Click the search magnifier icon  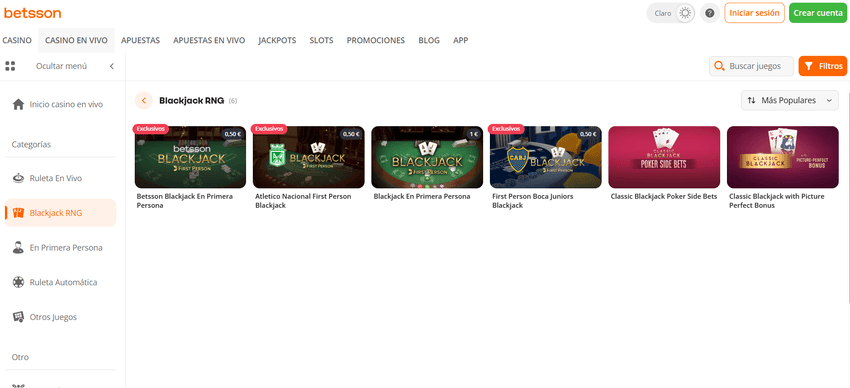719,66
